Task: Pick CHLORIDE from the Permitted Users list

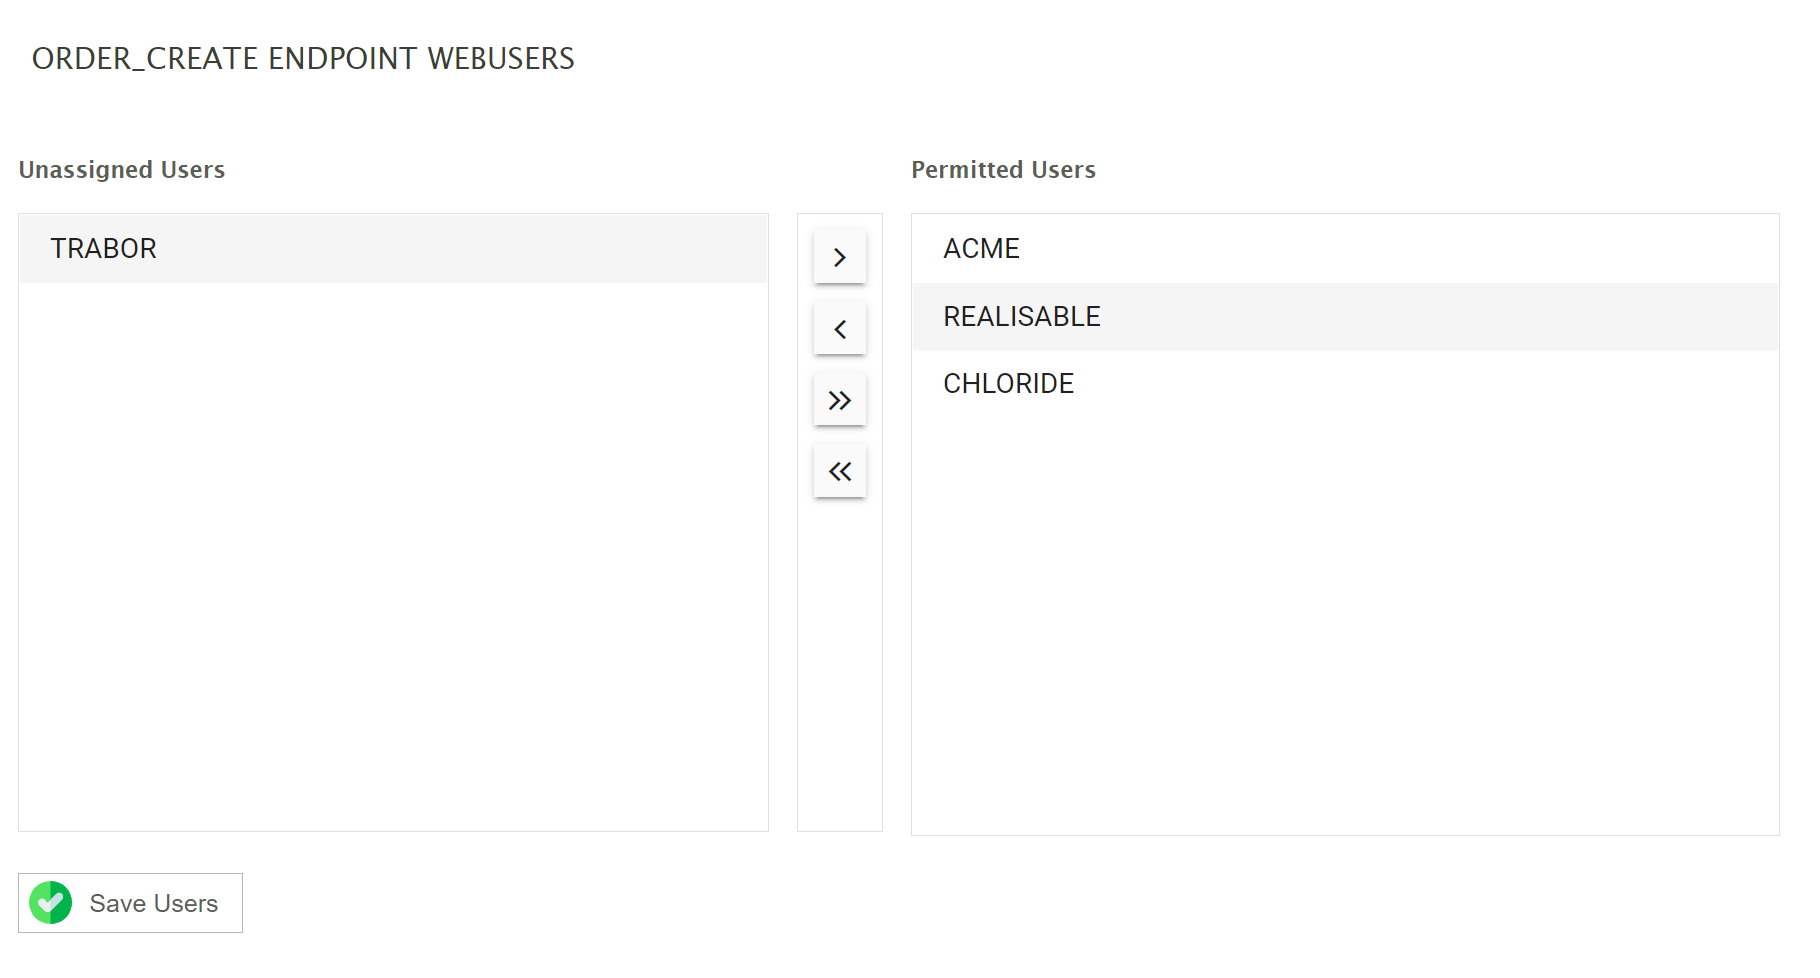Action: pyautogui.click(x=1008, y=384)
